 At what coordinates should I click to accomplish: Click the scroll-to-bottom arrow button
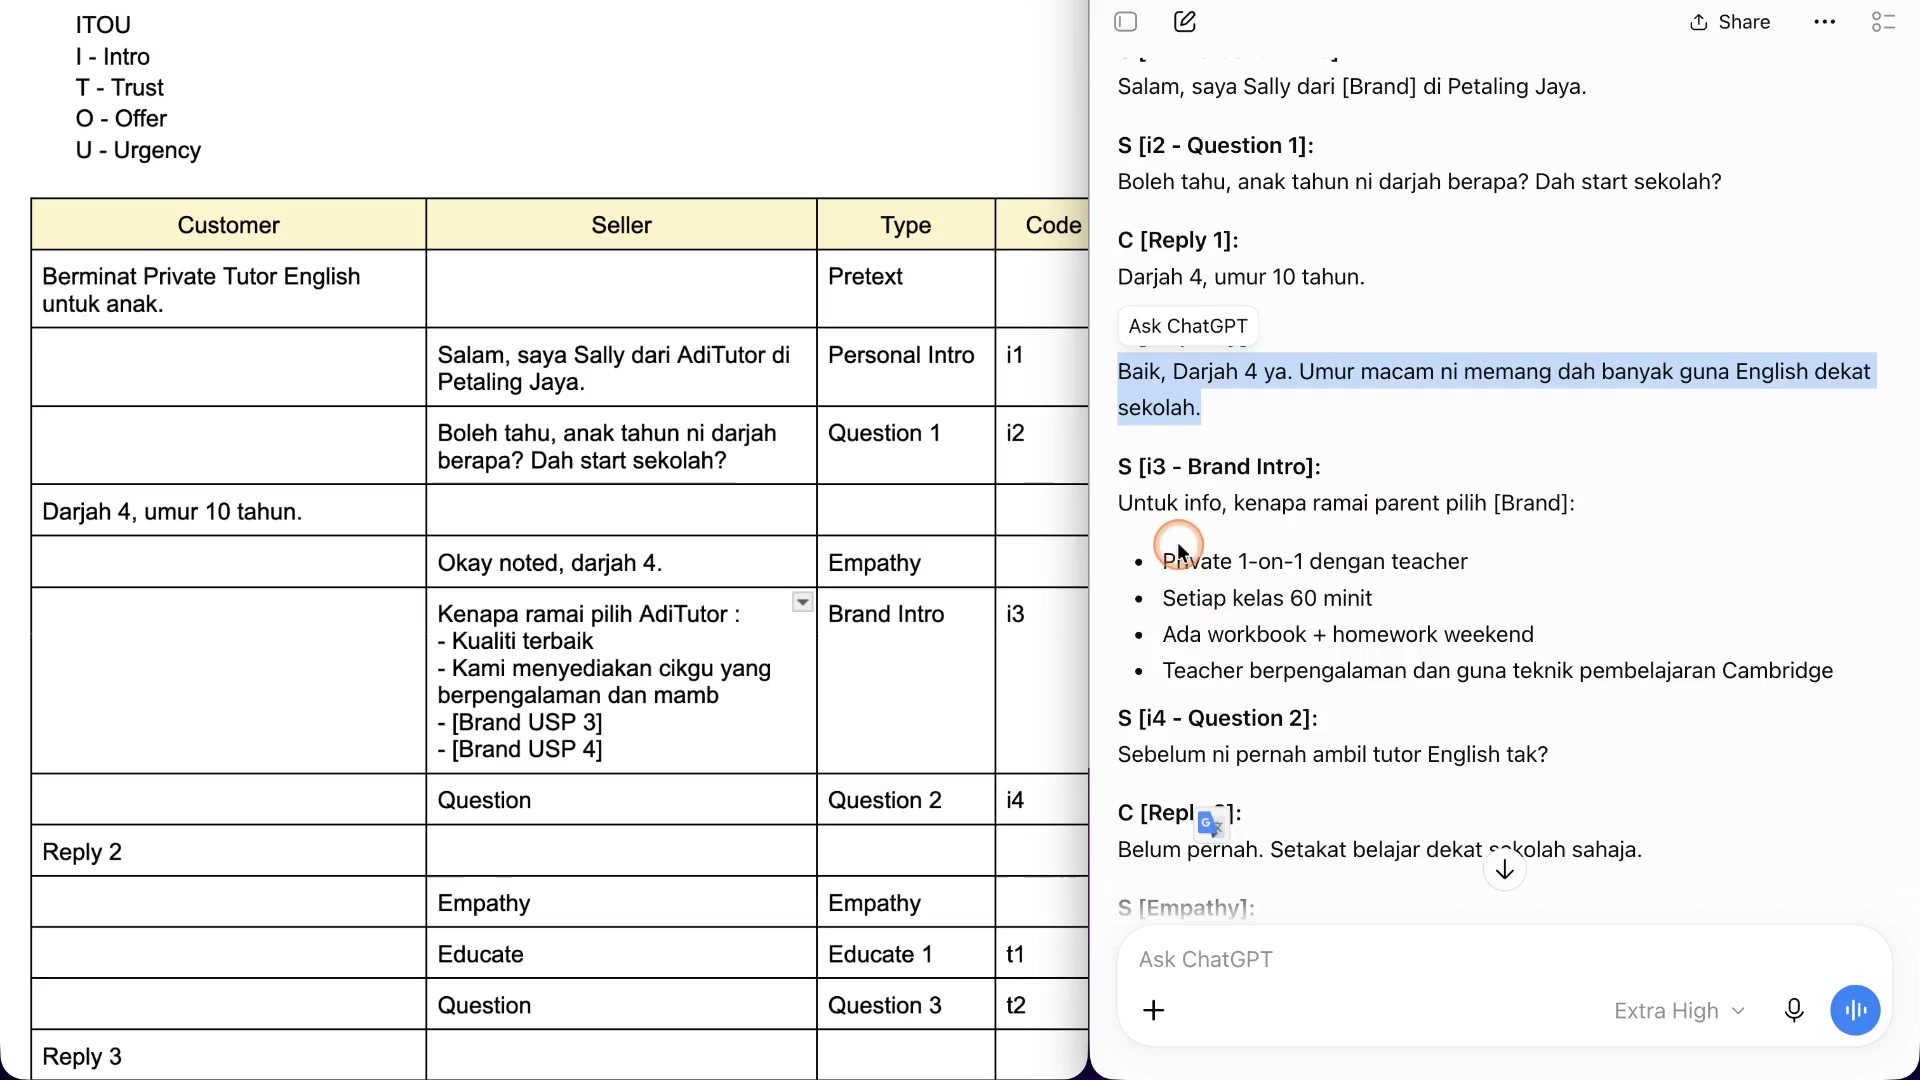tap(1505, 870)
